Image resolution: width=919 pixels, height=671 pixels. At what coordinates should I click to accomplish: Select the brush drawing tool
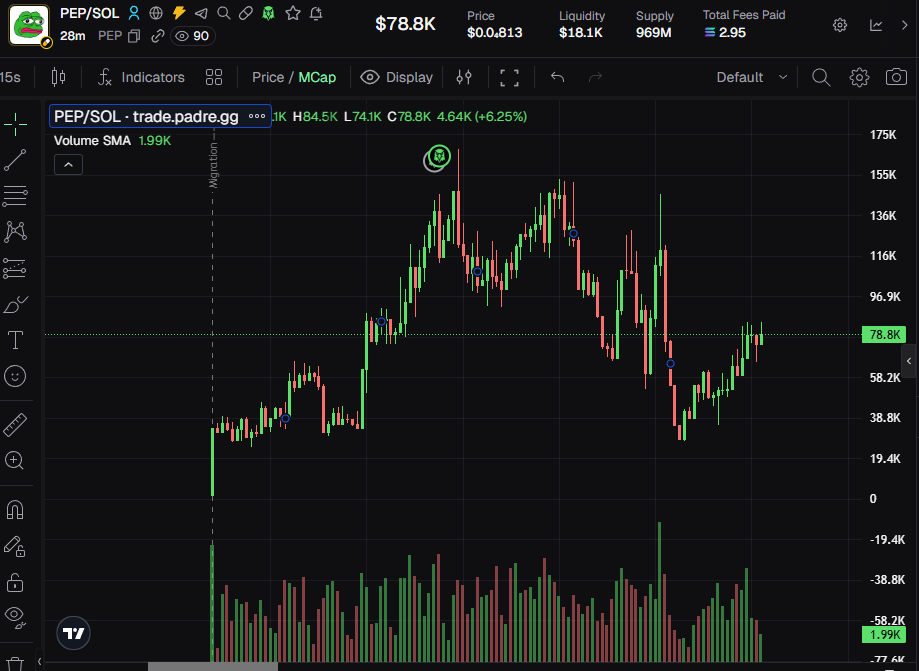click(15, 305)
